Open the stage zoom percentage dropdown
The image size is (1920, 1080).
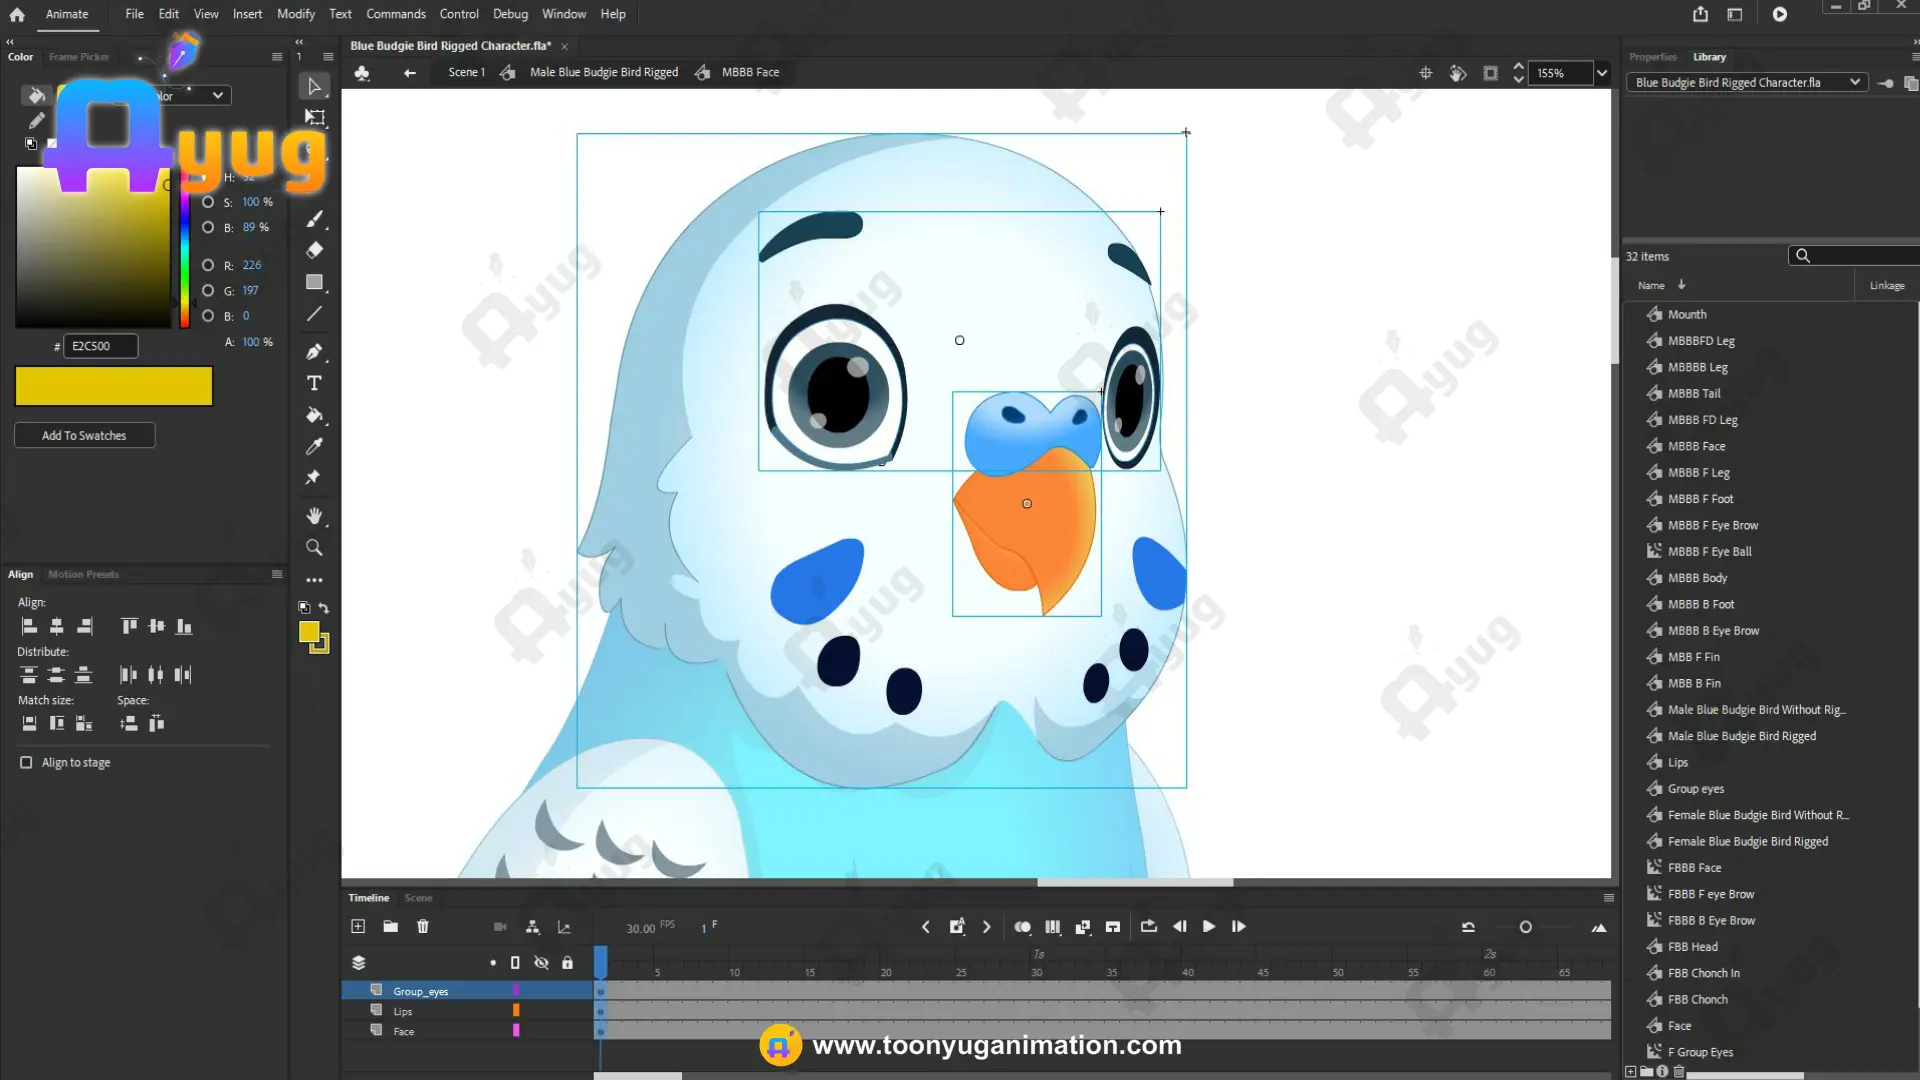pyautogui.click(x=1602, y=73)
